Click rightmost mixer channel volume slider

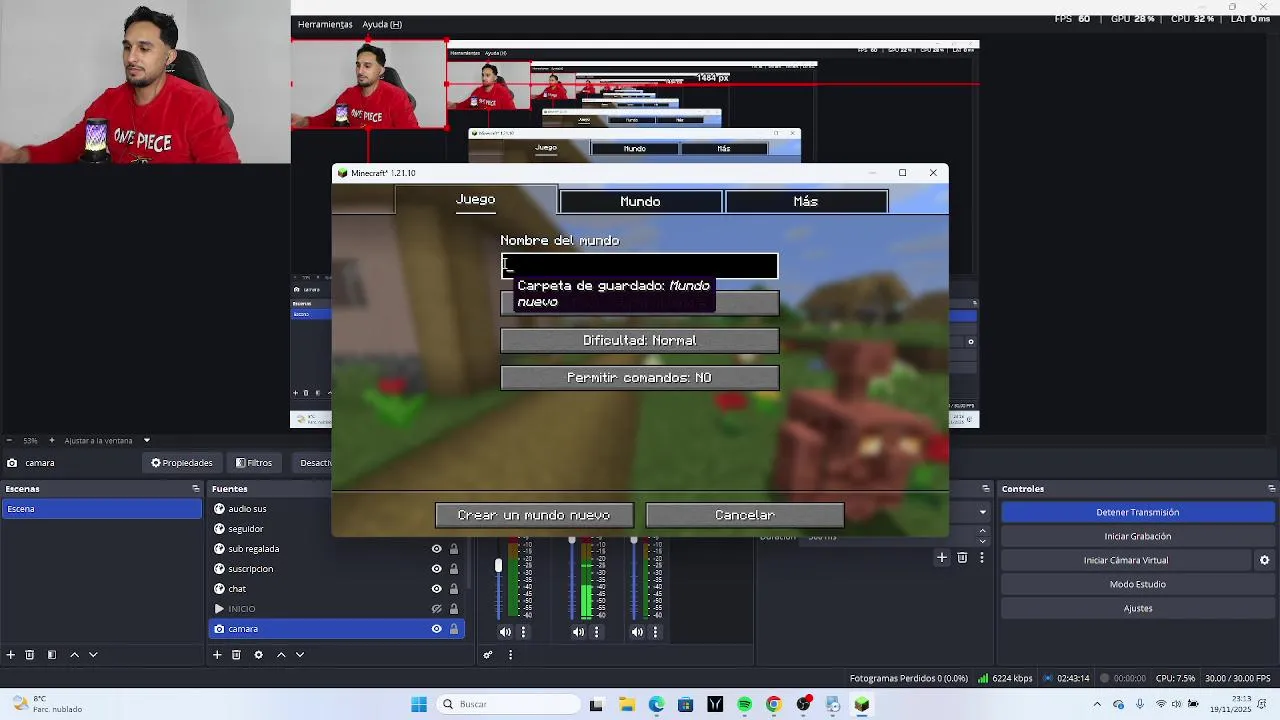tap(633, 541)
